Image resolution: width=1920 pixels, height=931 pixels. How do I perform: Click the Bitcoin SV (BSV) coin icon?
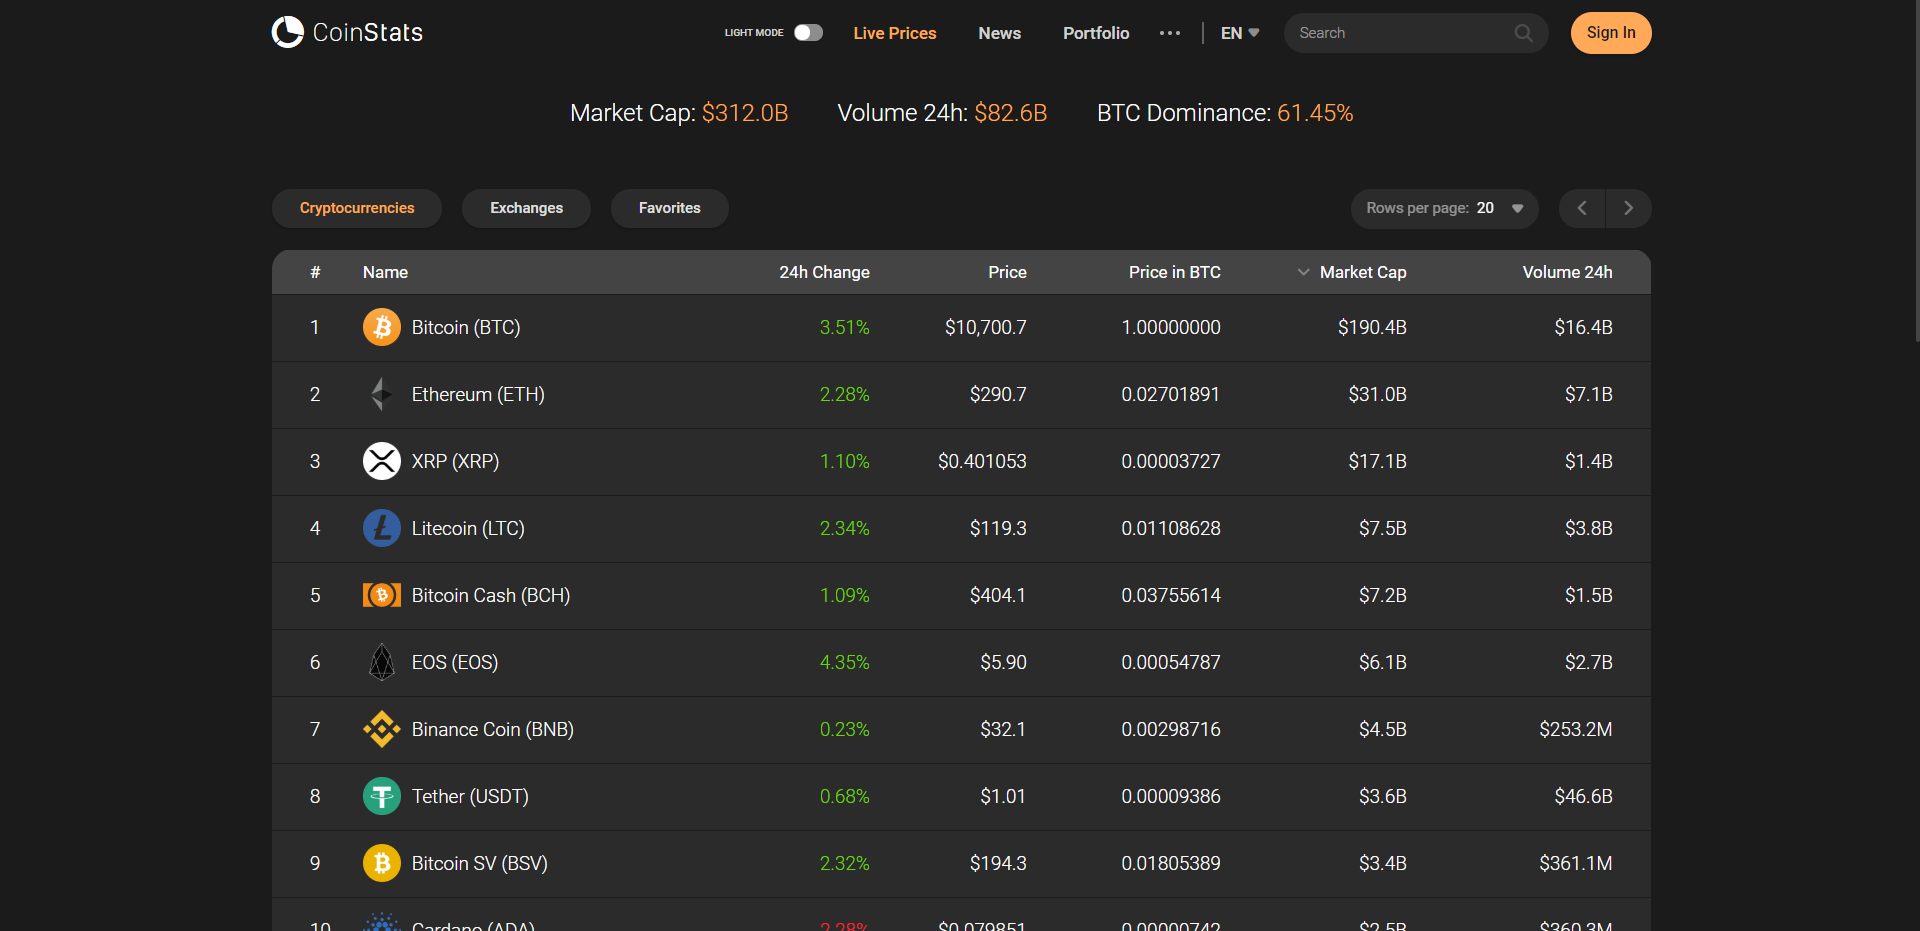pyautogui.click(x=382, y=863)
